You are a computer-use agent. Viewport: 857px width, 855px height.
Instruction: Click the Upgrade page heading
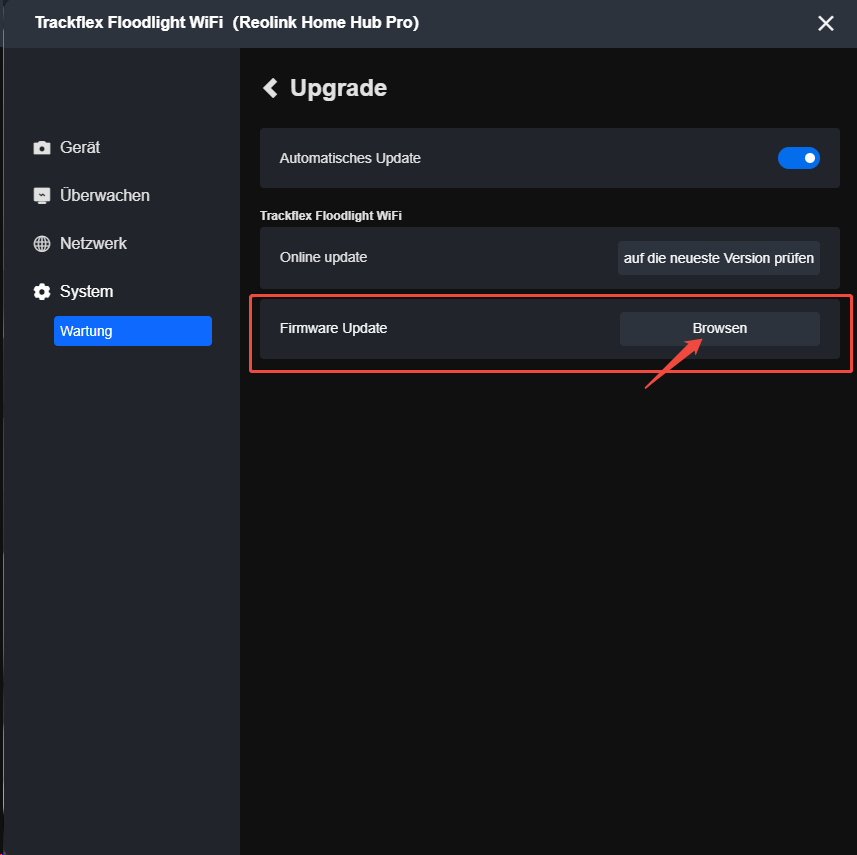coord(338,88)
